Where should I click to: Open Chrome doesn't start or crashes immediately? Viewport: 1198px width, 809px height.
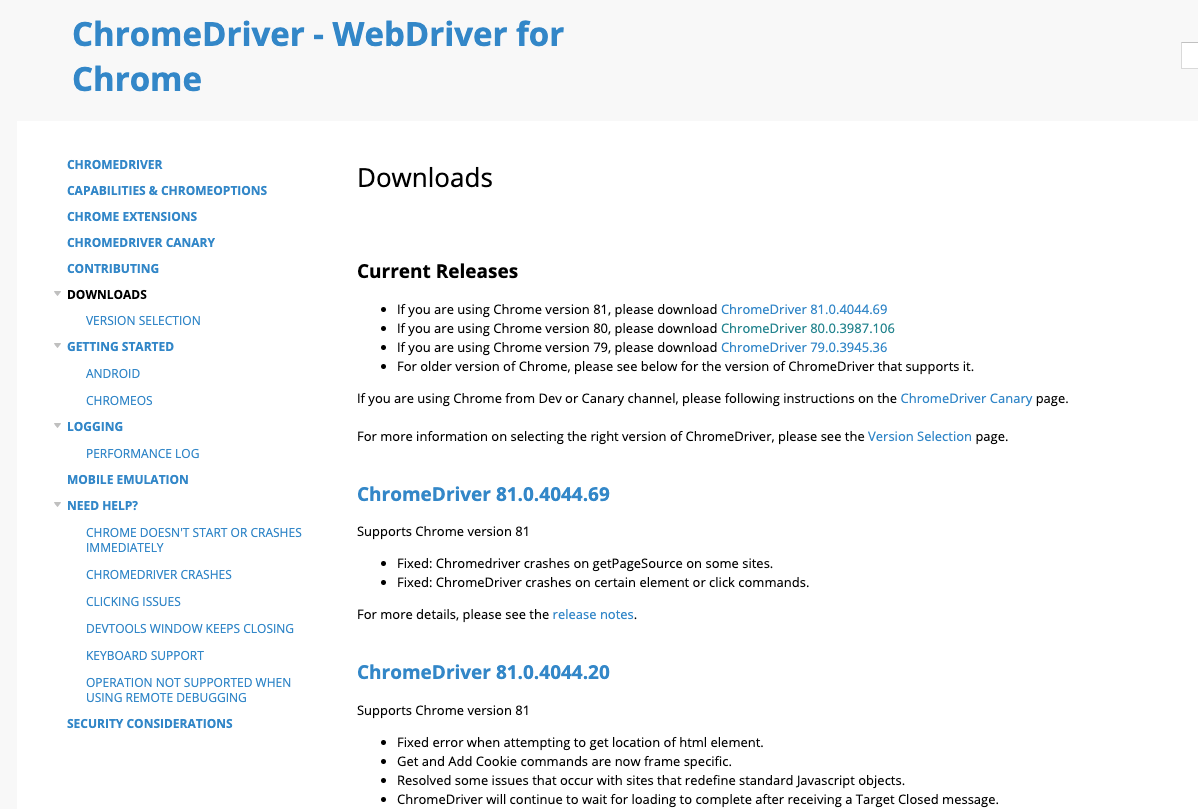193,540
